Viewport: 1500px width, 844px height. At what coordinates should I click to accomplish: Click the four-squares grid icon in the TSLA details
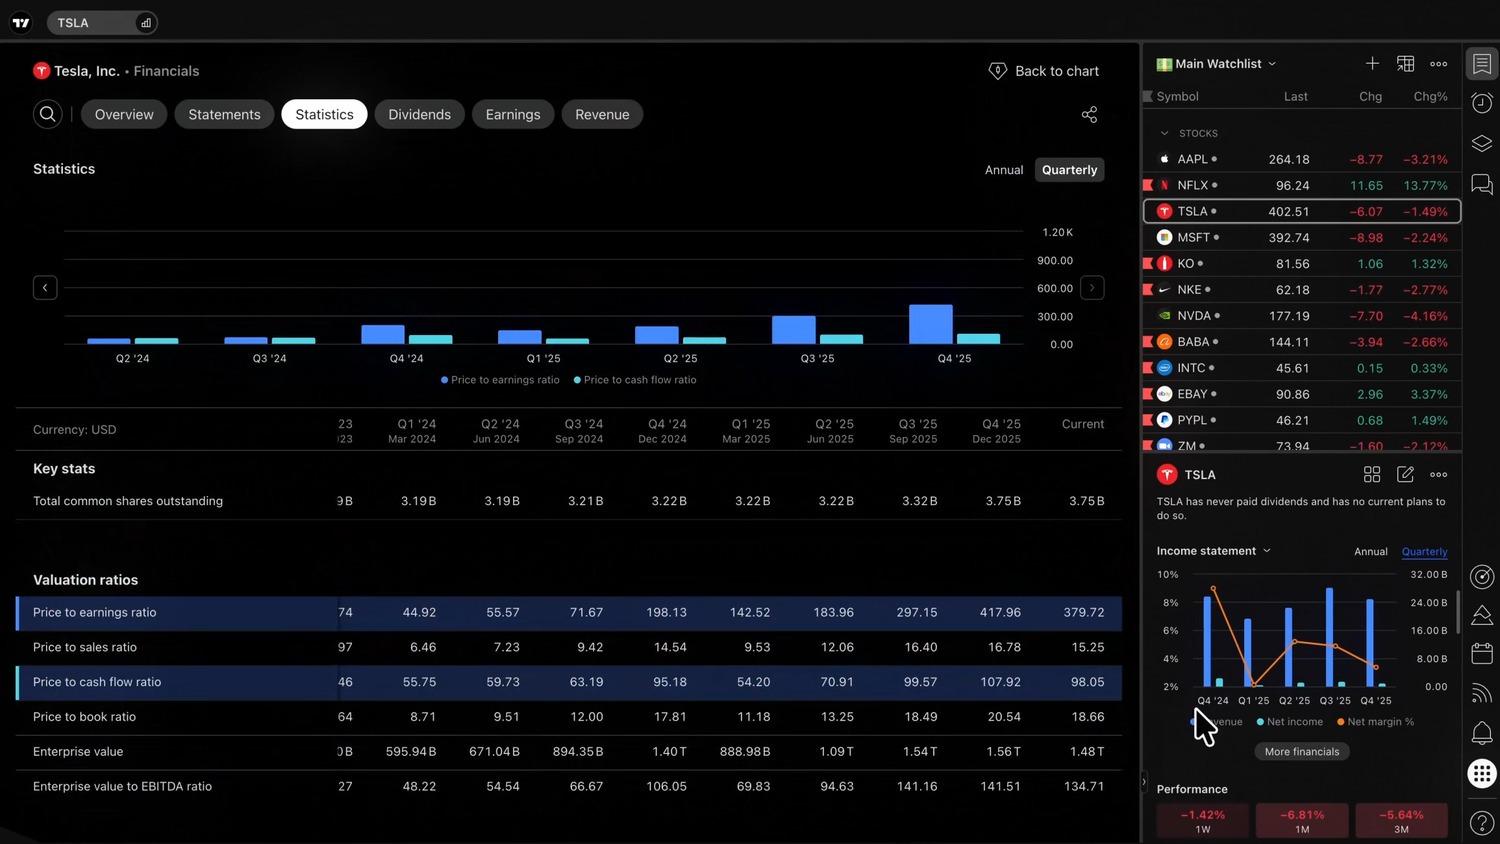tap(1372, 474)
